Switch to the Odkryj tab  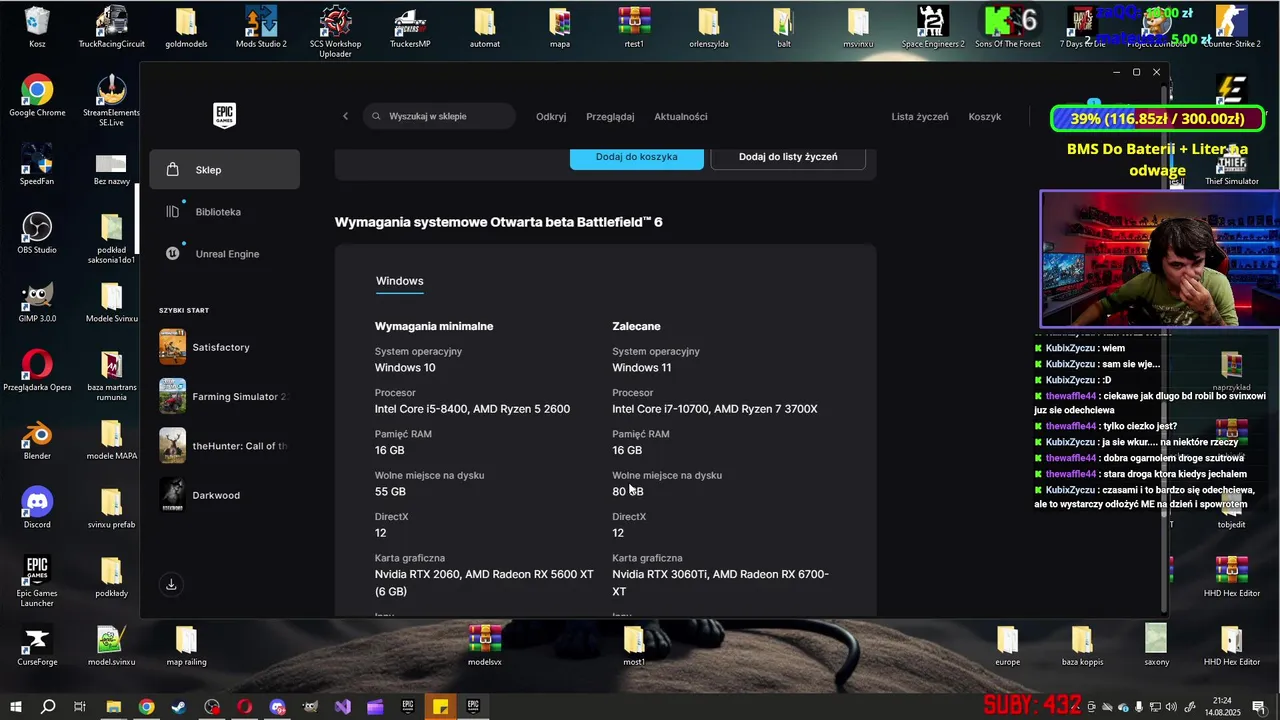551,117
